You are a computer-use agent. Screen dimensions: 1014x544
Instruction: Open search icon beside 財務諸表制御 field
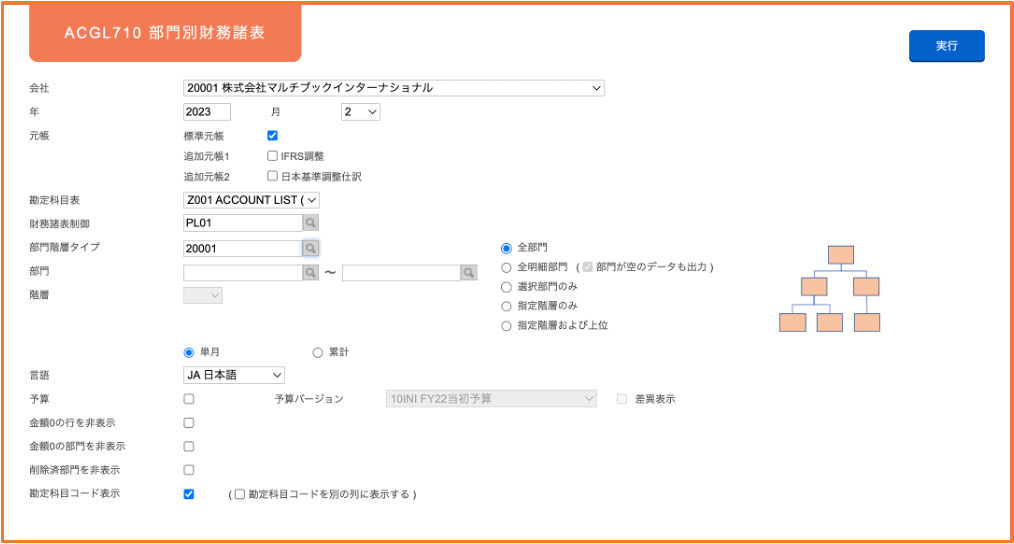click(x=310, y=223)
